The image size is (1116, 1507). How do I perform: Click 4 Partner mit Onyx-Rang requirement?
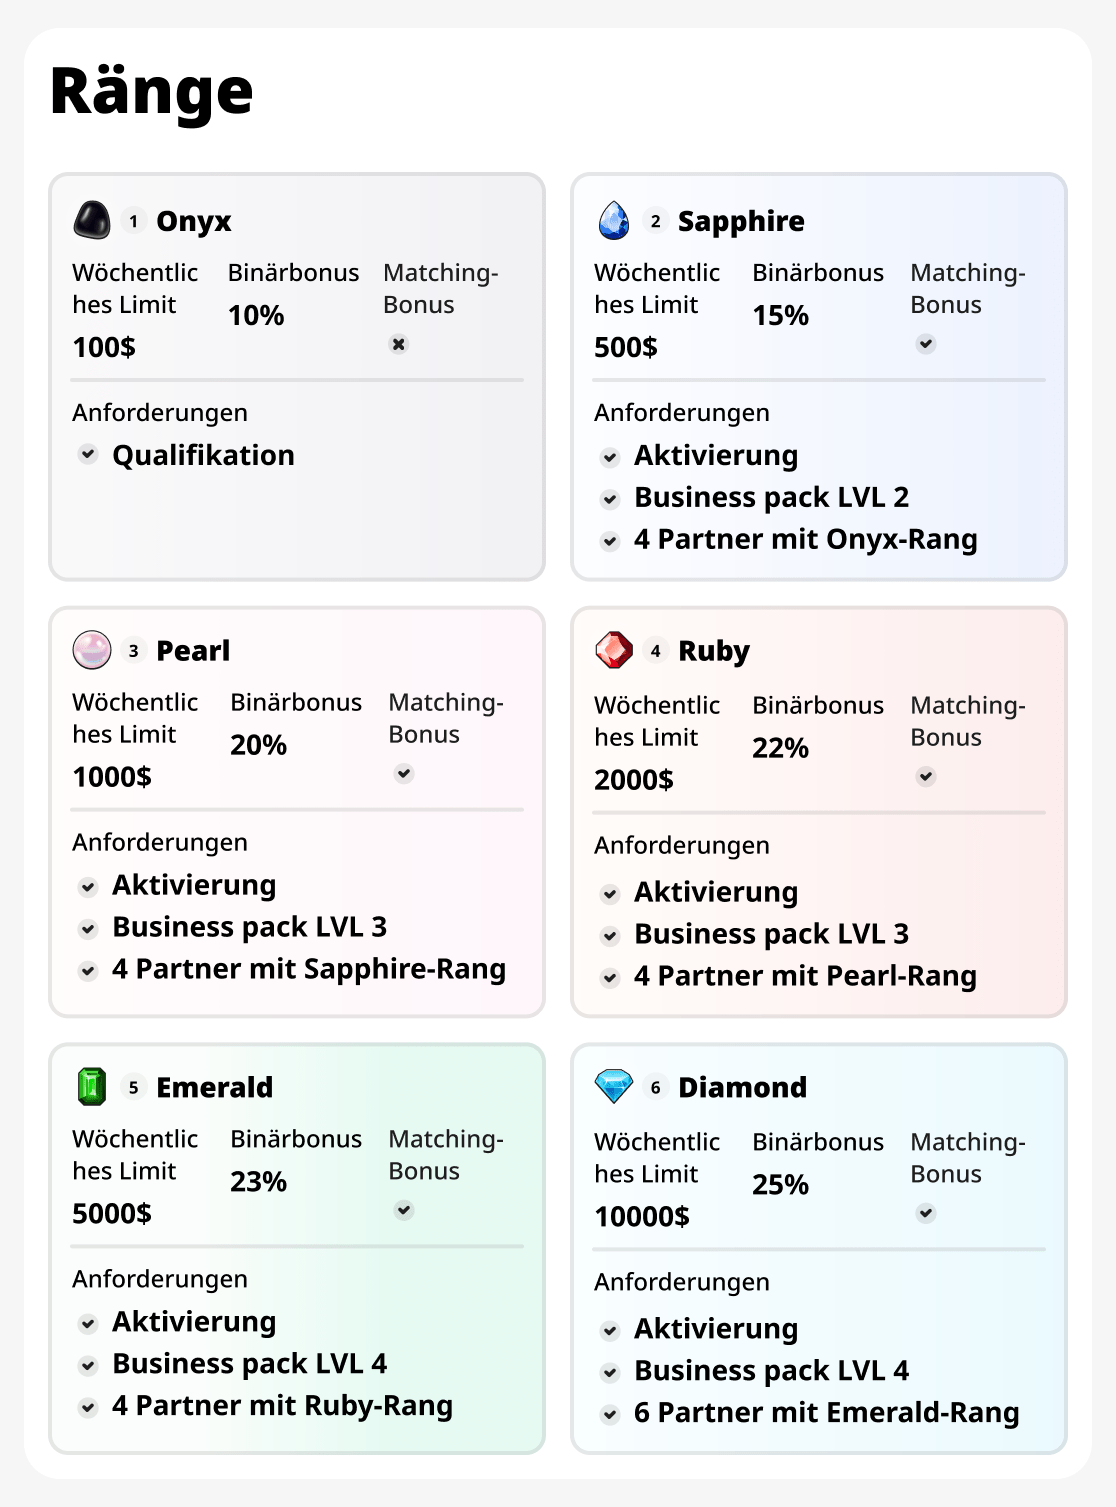point(805,540)
